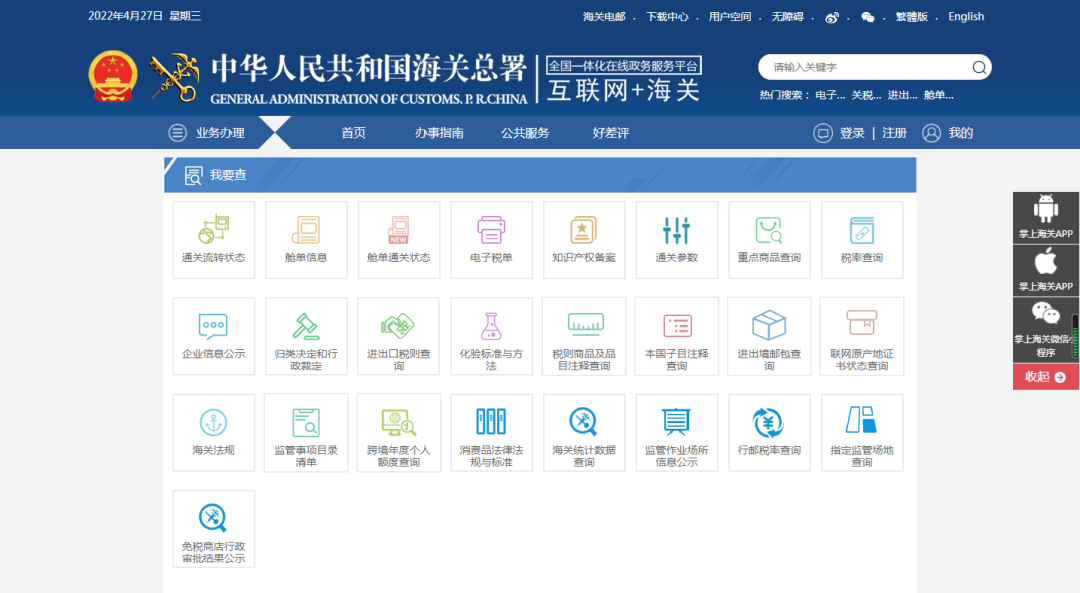Click the customs key emblem logo

pyautogui.click(x=174, y=78)
